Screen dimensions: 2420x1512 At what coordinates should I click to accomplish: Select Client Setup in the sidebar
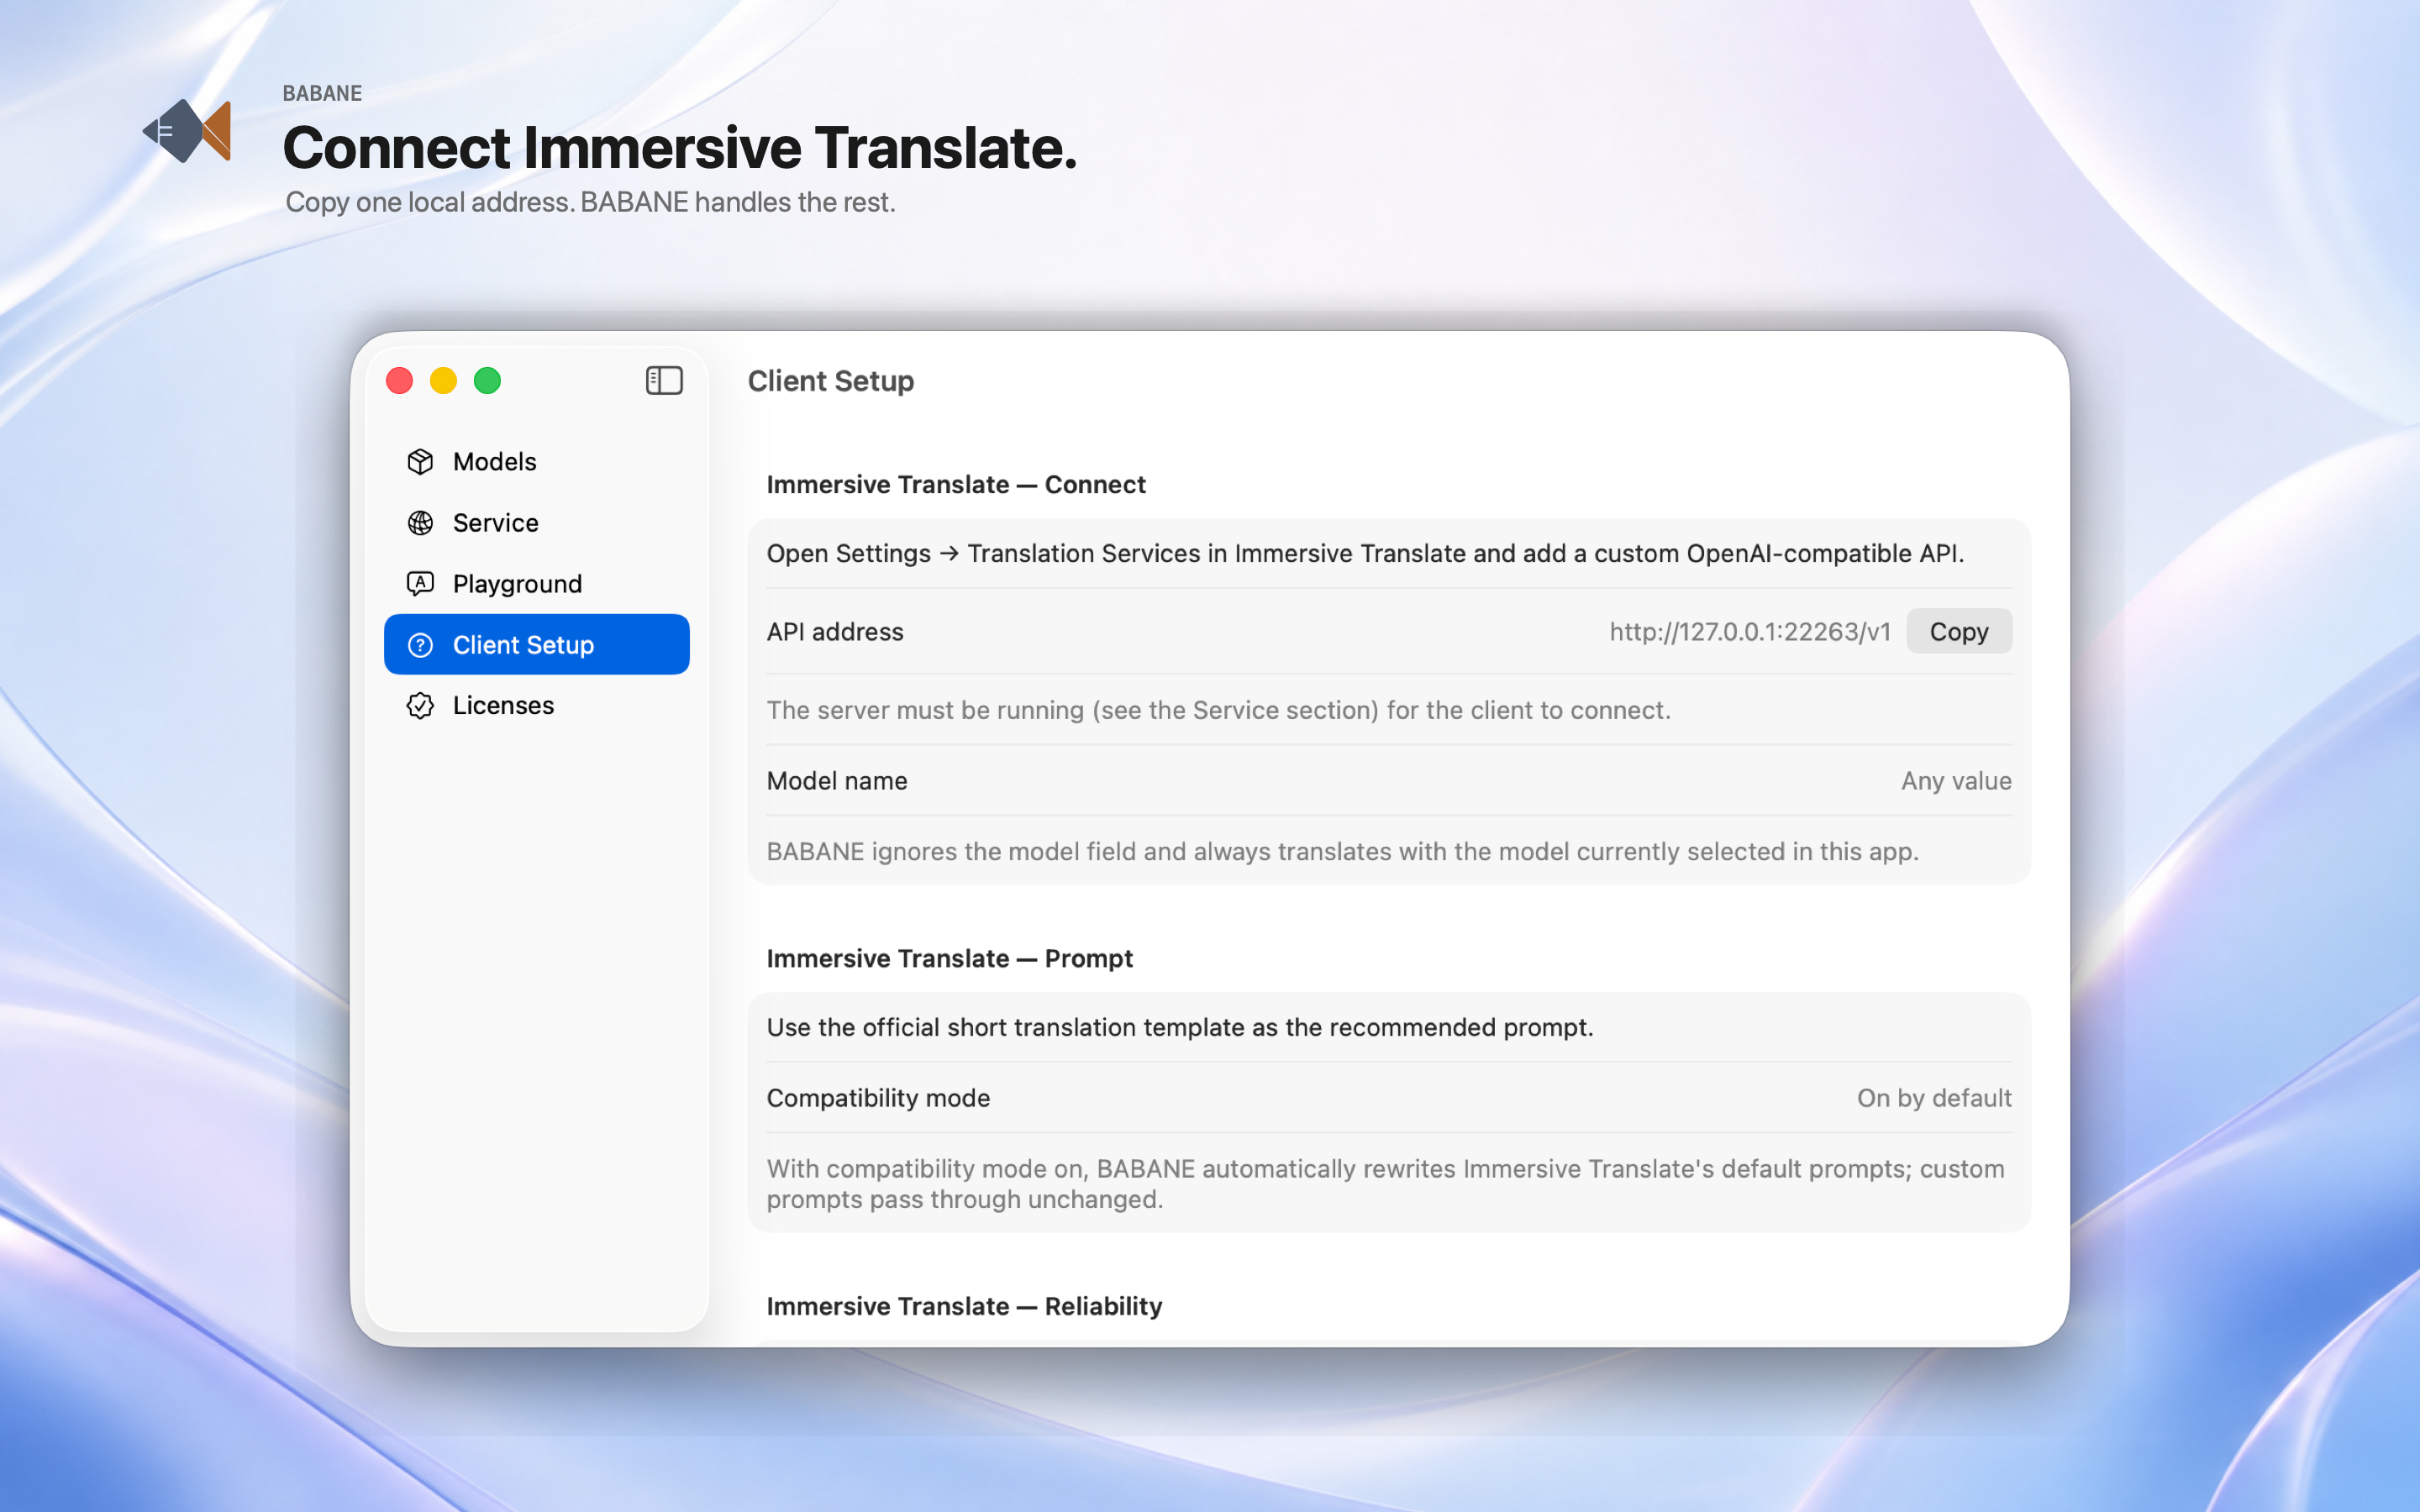pos(537,645)
